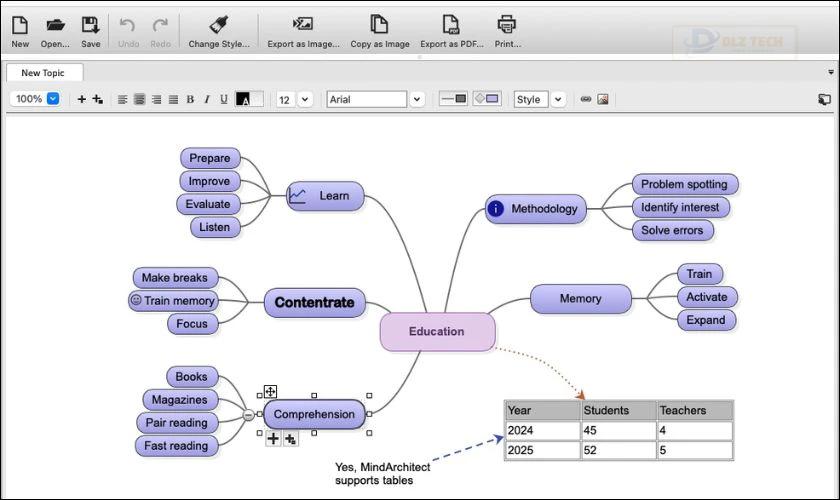Click table cell with value 52
840x500 pixels.
click(x=619, y=450)
